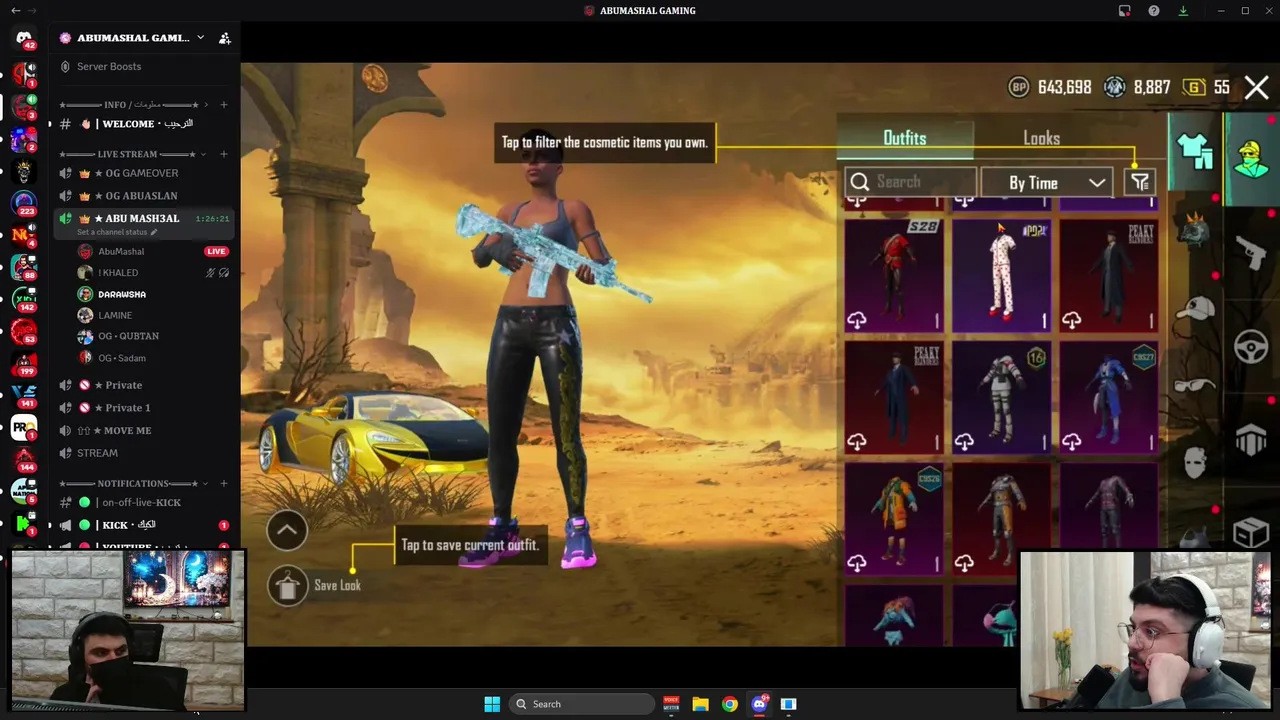Image resolution: width=1280 pixels, height=720 pixels.
Task: Expand the wardrobe panel up-arrow button
Action: [287, 530]
